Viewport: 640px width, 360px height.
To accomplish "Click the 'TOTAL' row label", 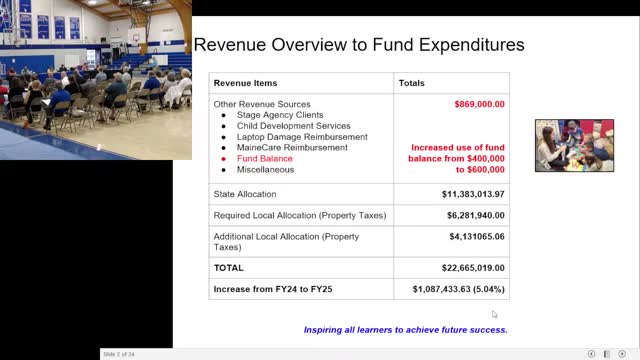I will pyautogui.click(x=229, y=268).
